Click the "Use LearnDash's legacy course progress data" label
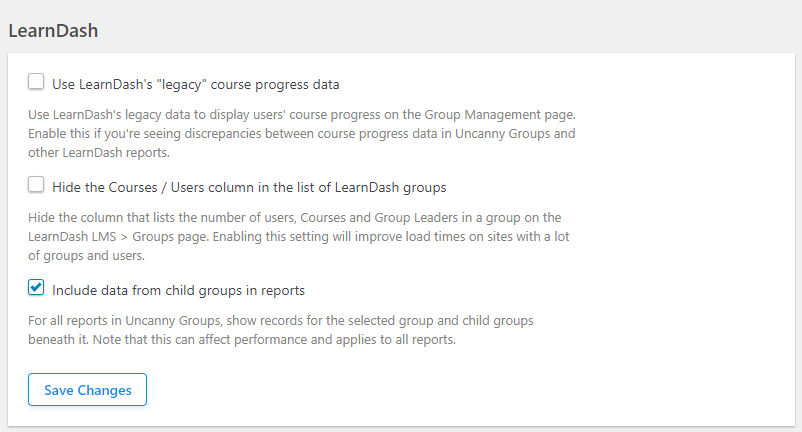This screenshot has height=432, width=802. click(196, 84)
